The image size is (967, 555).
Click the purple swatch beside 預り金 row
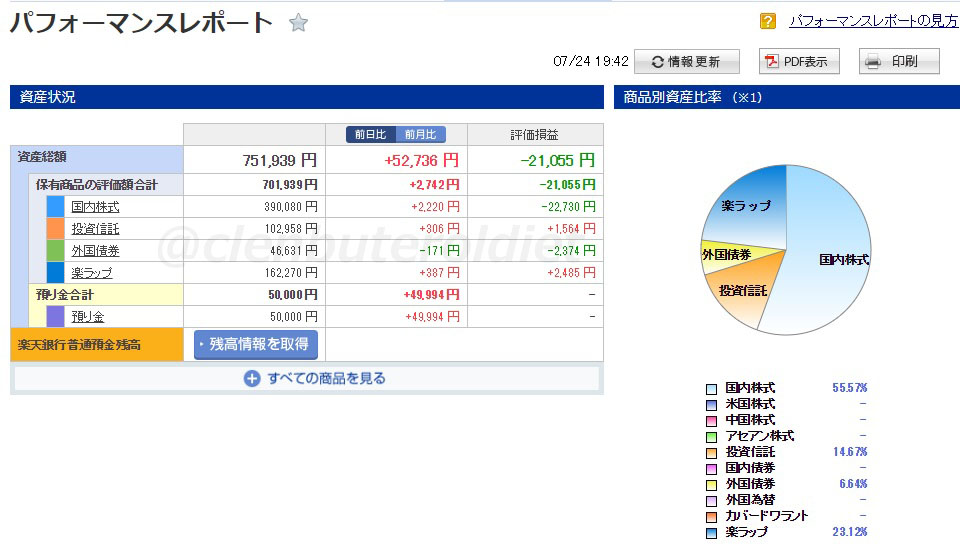(x=56, y=316)
